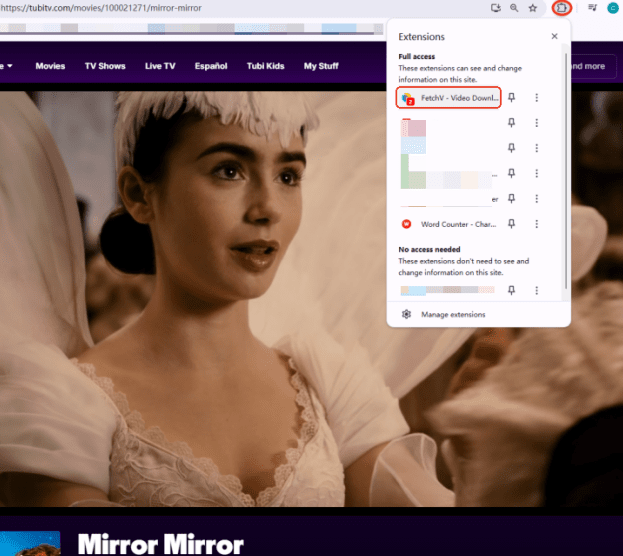Open more options for FetchV extension
This screenshot has height=556, width=623.
(x=537, y=98)
